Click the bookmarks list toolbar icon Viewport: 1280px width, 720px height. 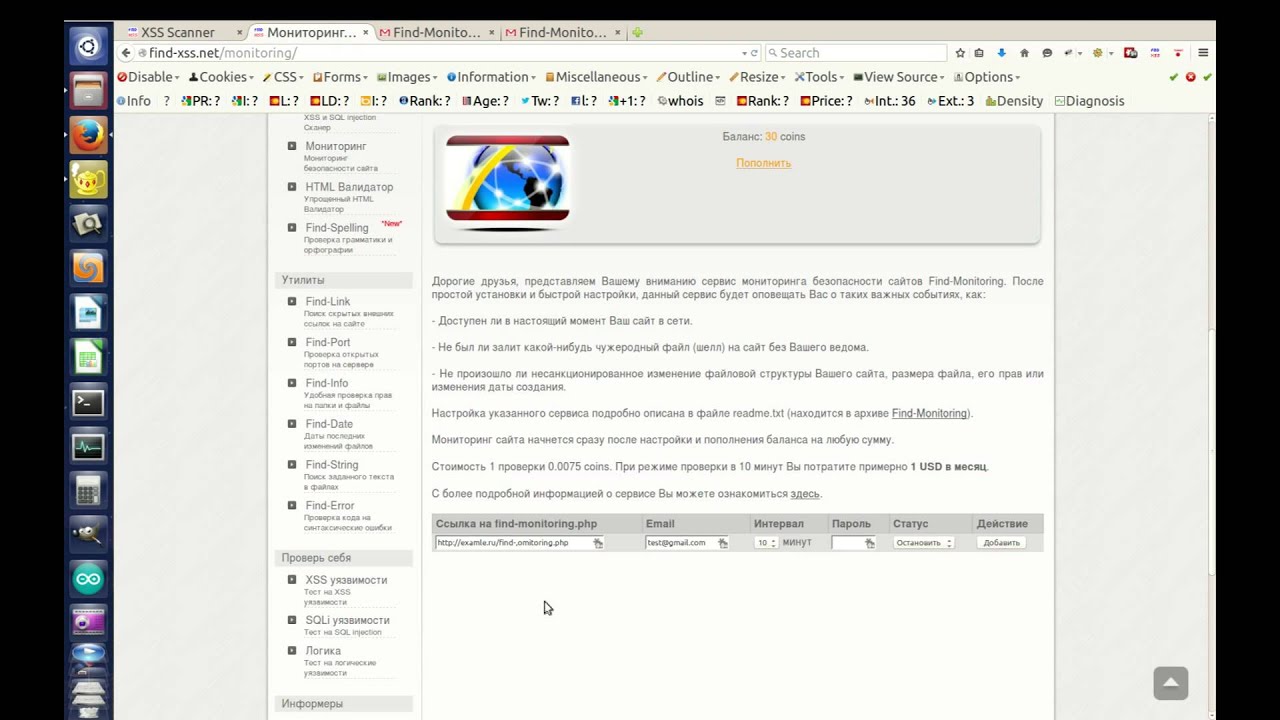pos(979,53)
